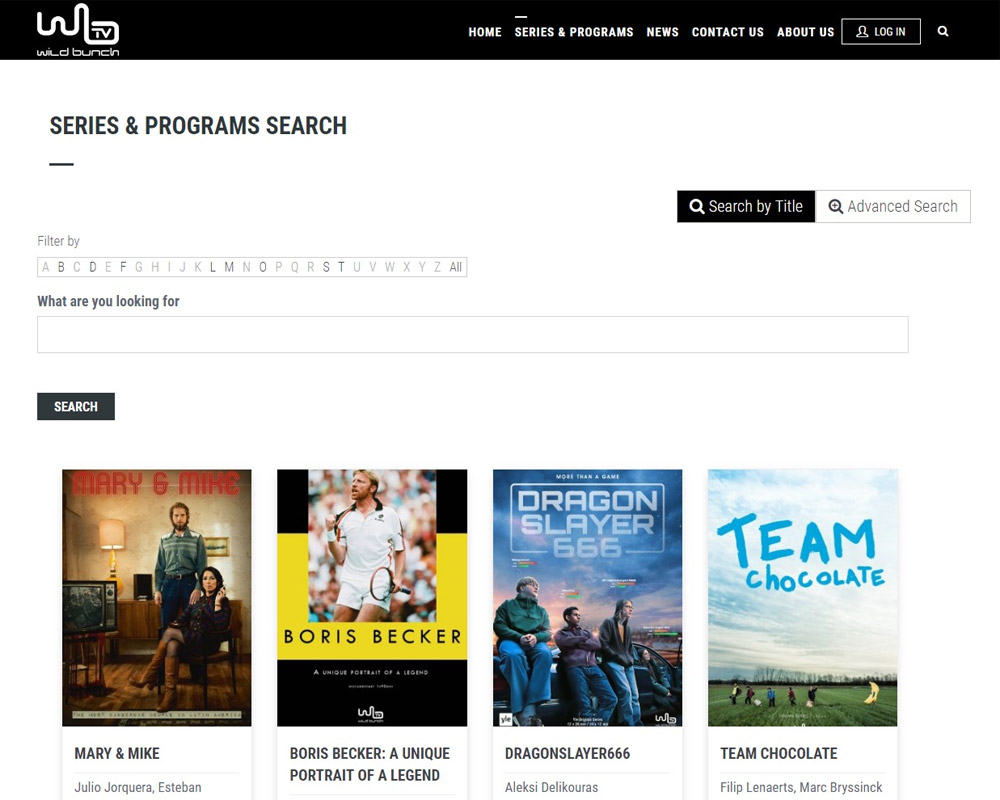Screen dimensions: 1000x800
Task: Switch to the Search by Title tab
Action: coord(746,206)
